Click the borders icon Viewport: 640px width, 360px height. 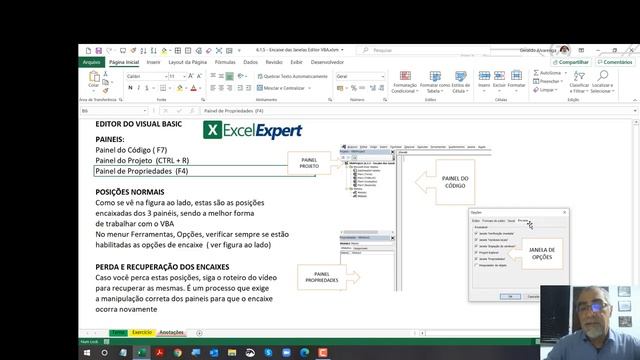click(x=163, y=88)
